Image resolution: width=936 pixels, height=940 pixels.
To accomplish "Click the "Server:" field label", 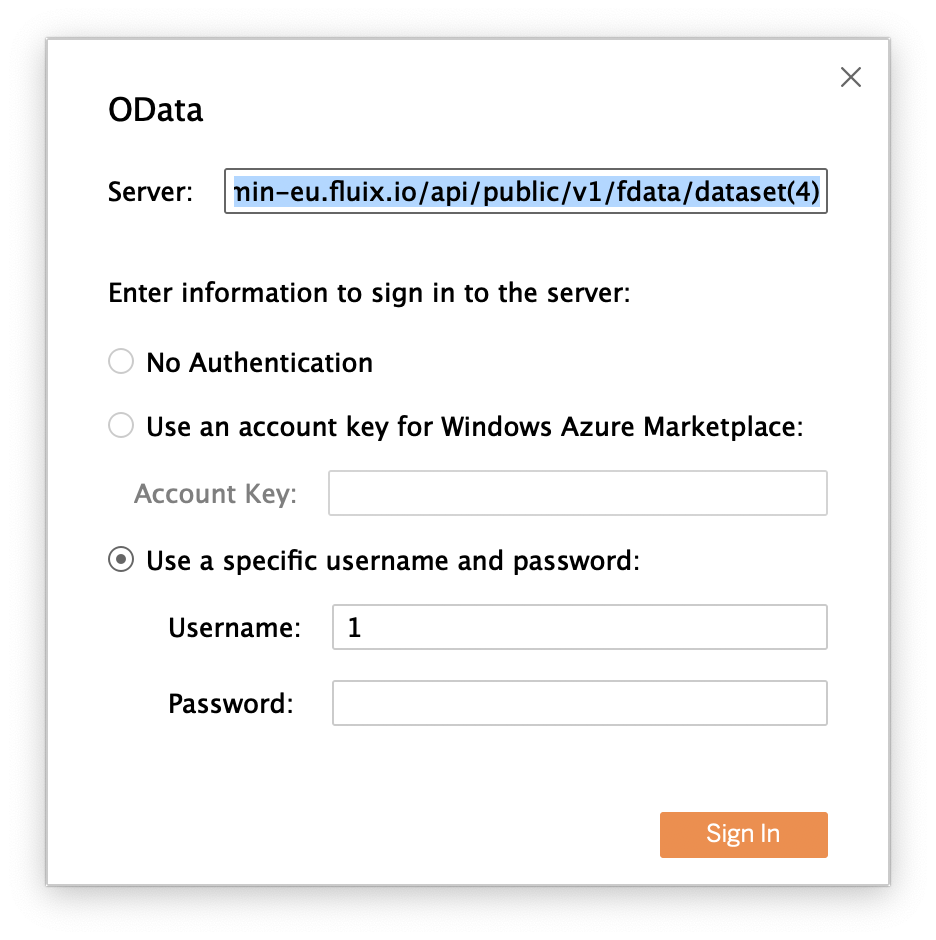I will (150, 192).
